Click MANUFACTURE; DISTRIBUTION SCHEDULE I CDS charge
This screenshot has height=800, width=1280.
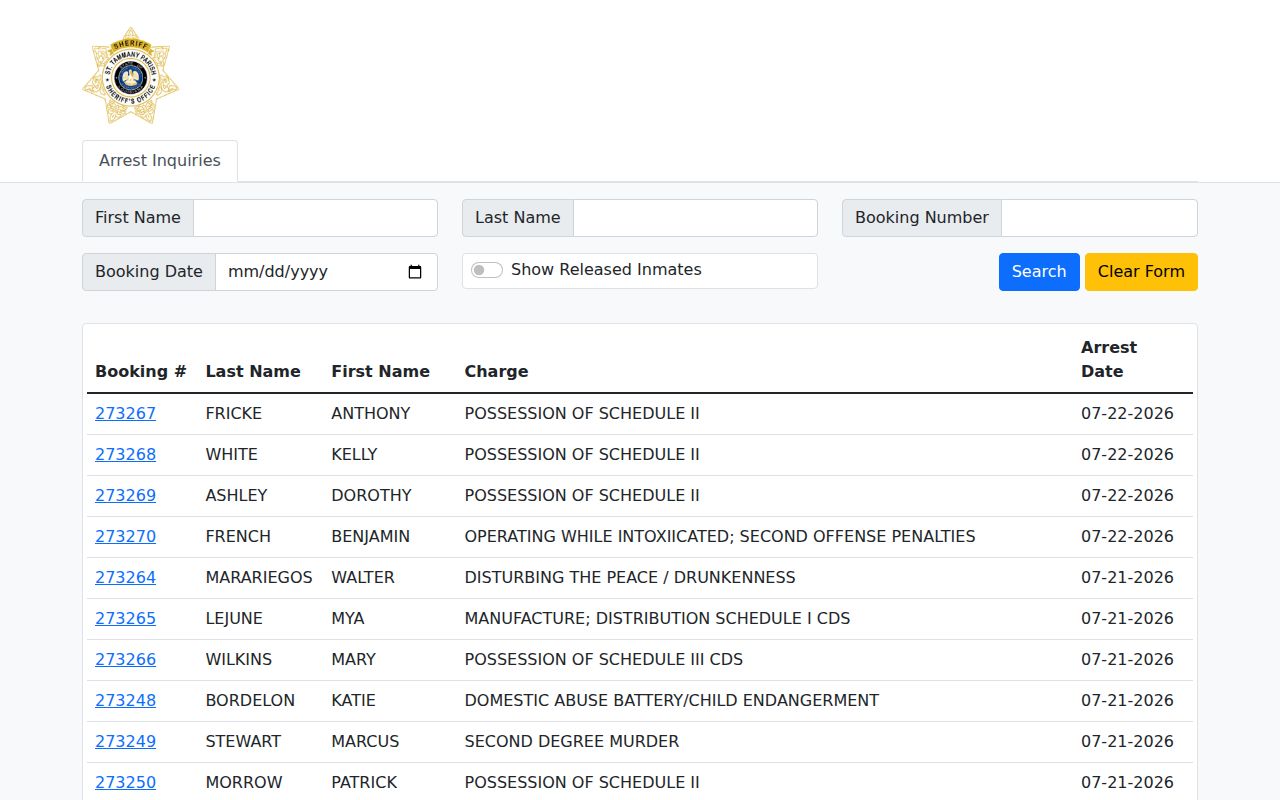pos(657,619)
